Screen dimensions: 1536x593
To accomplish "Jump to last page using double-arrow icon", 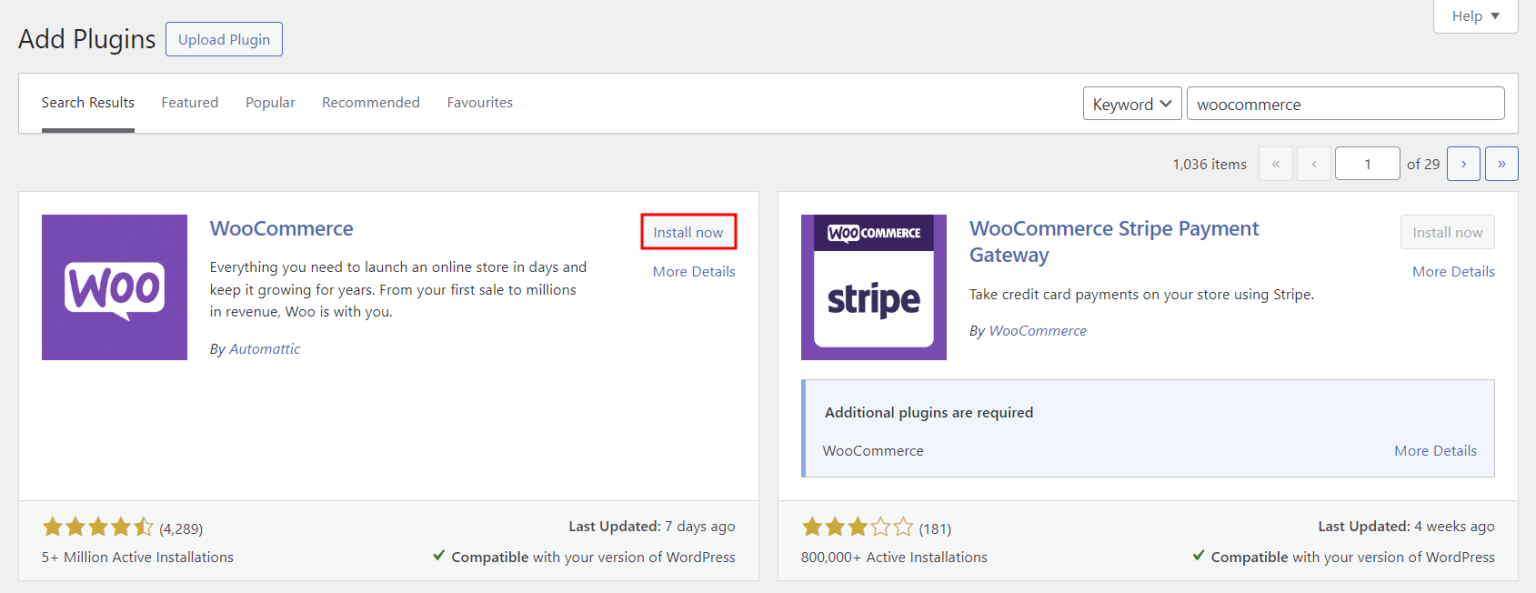I will pos(1501,163).
